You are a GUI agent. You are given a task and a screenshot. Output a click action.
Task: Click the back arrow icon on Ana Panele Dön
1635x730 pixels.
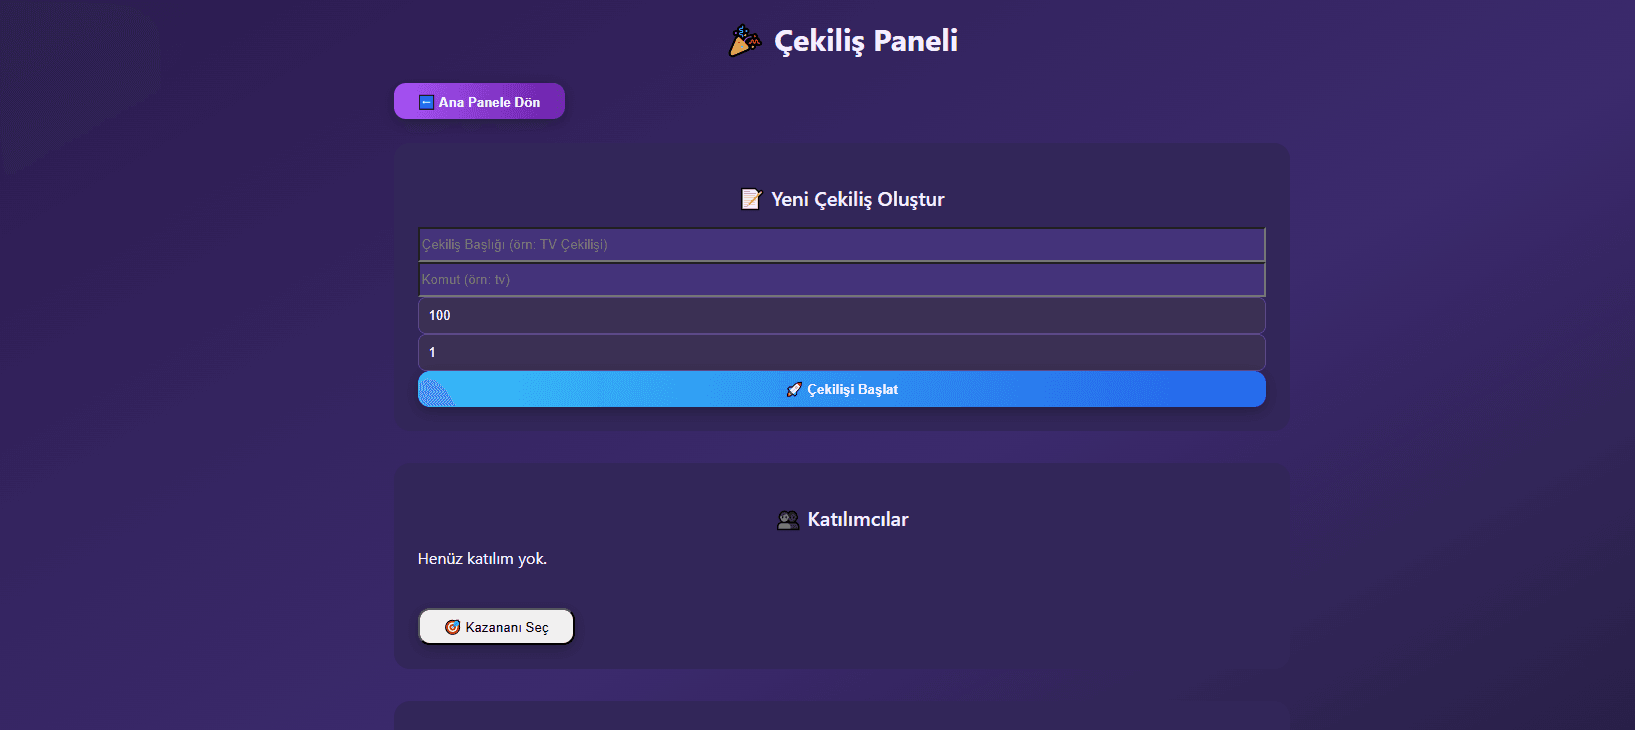point(426,102)
